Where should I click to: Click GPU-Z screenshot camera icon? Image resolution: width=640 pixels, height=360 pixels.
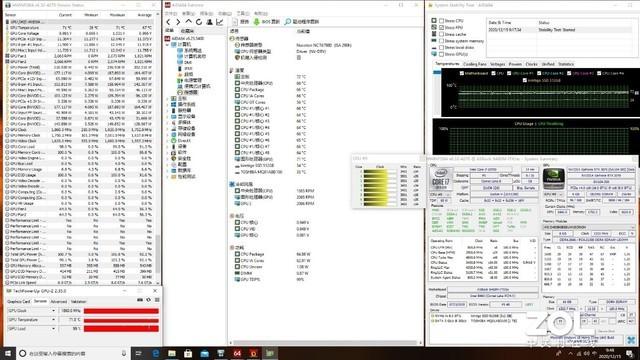pos(140,300)
